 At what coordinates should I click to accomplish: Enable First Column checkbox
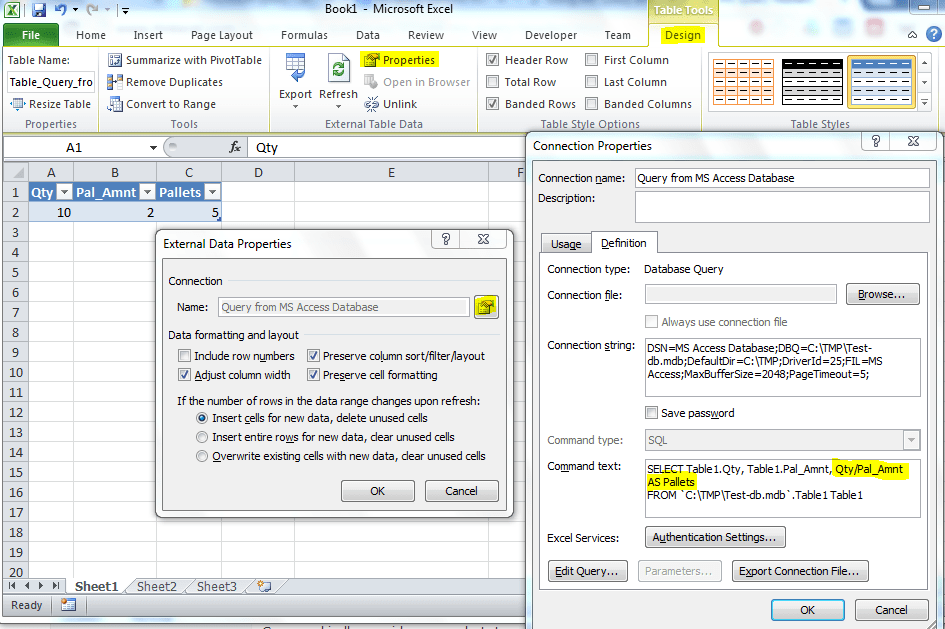(592, 60)
